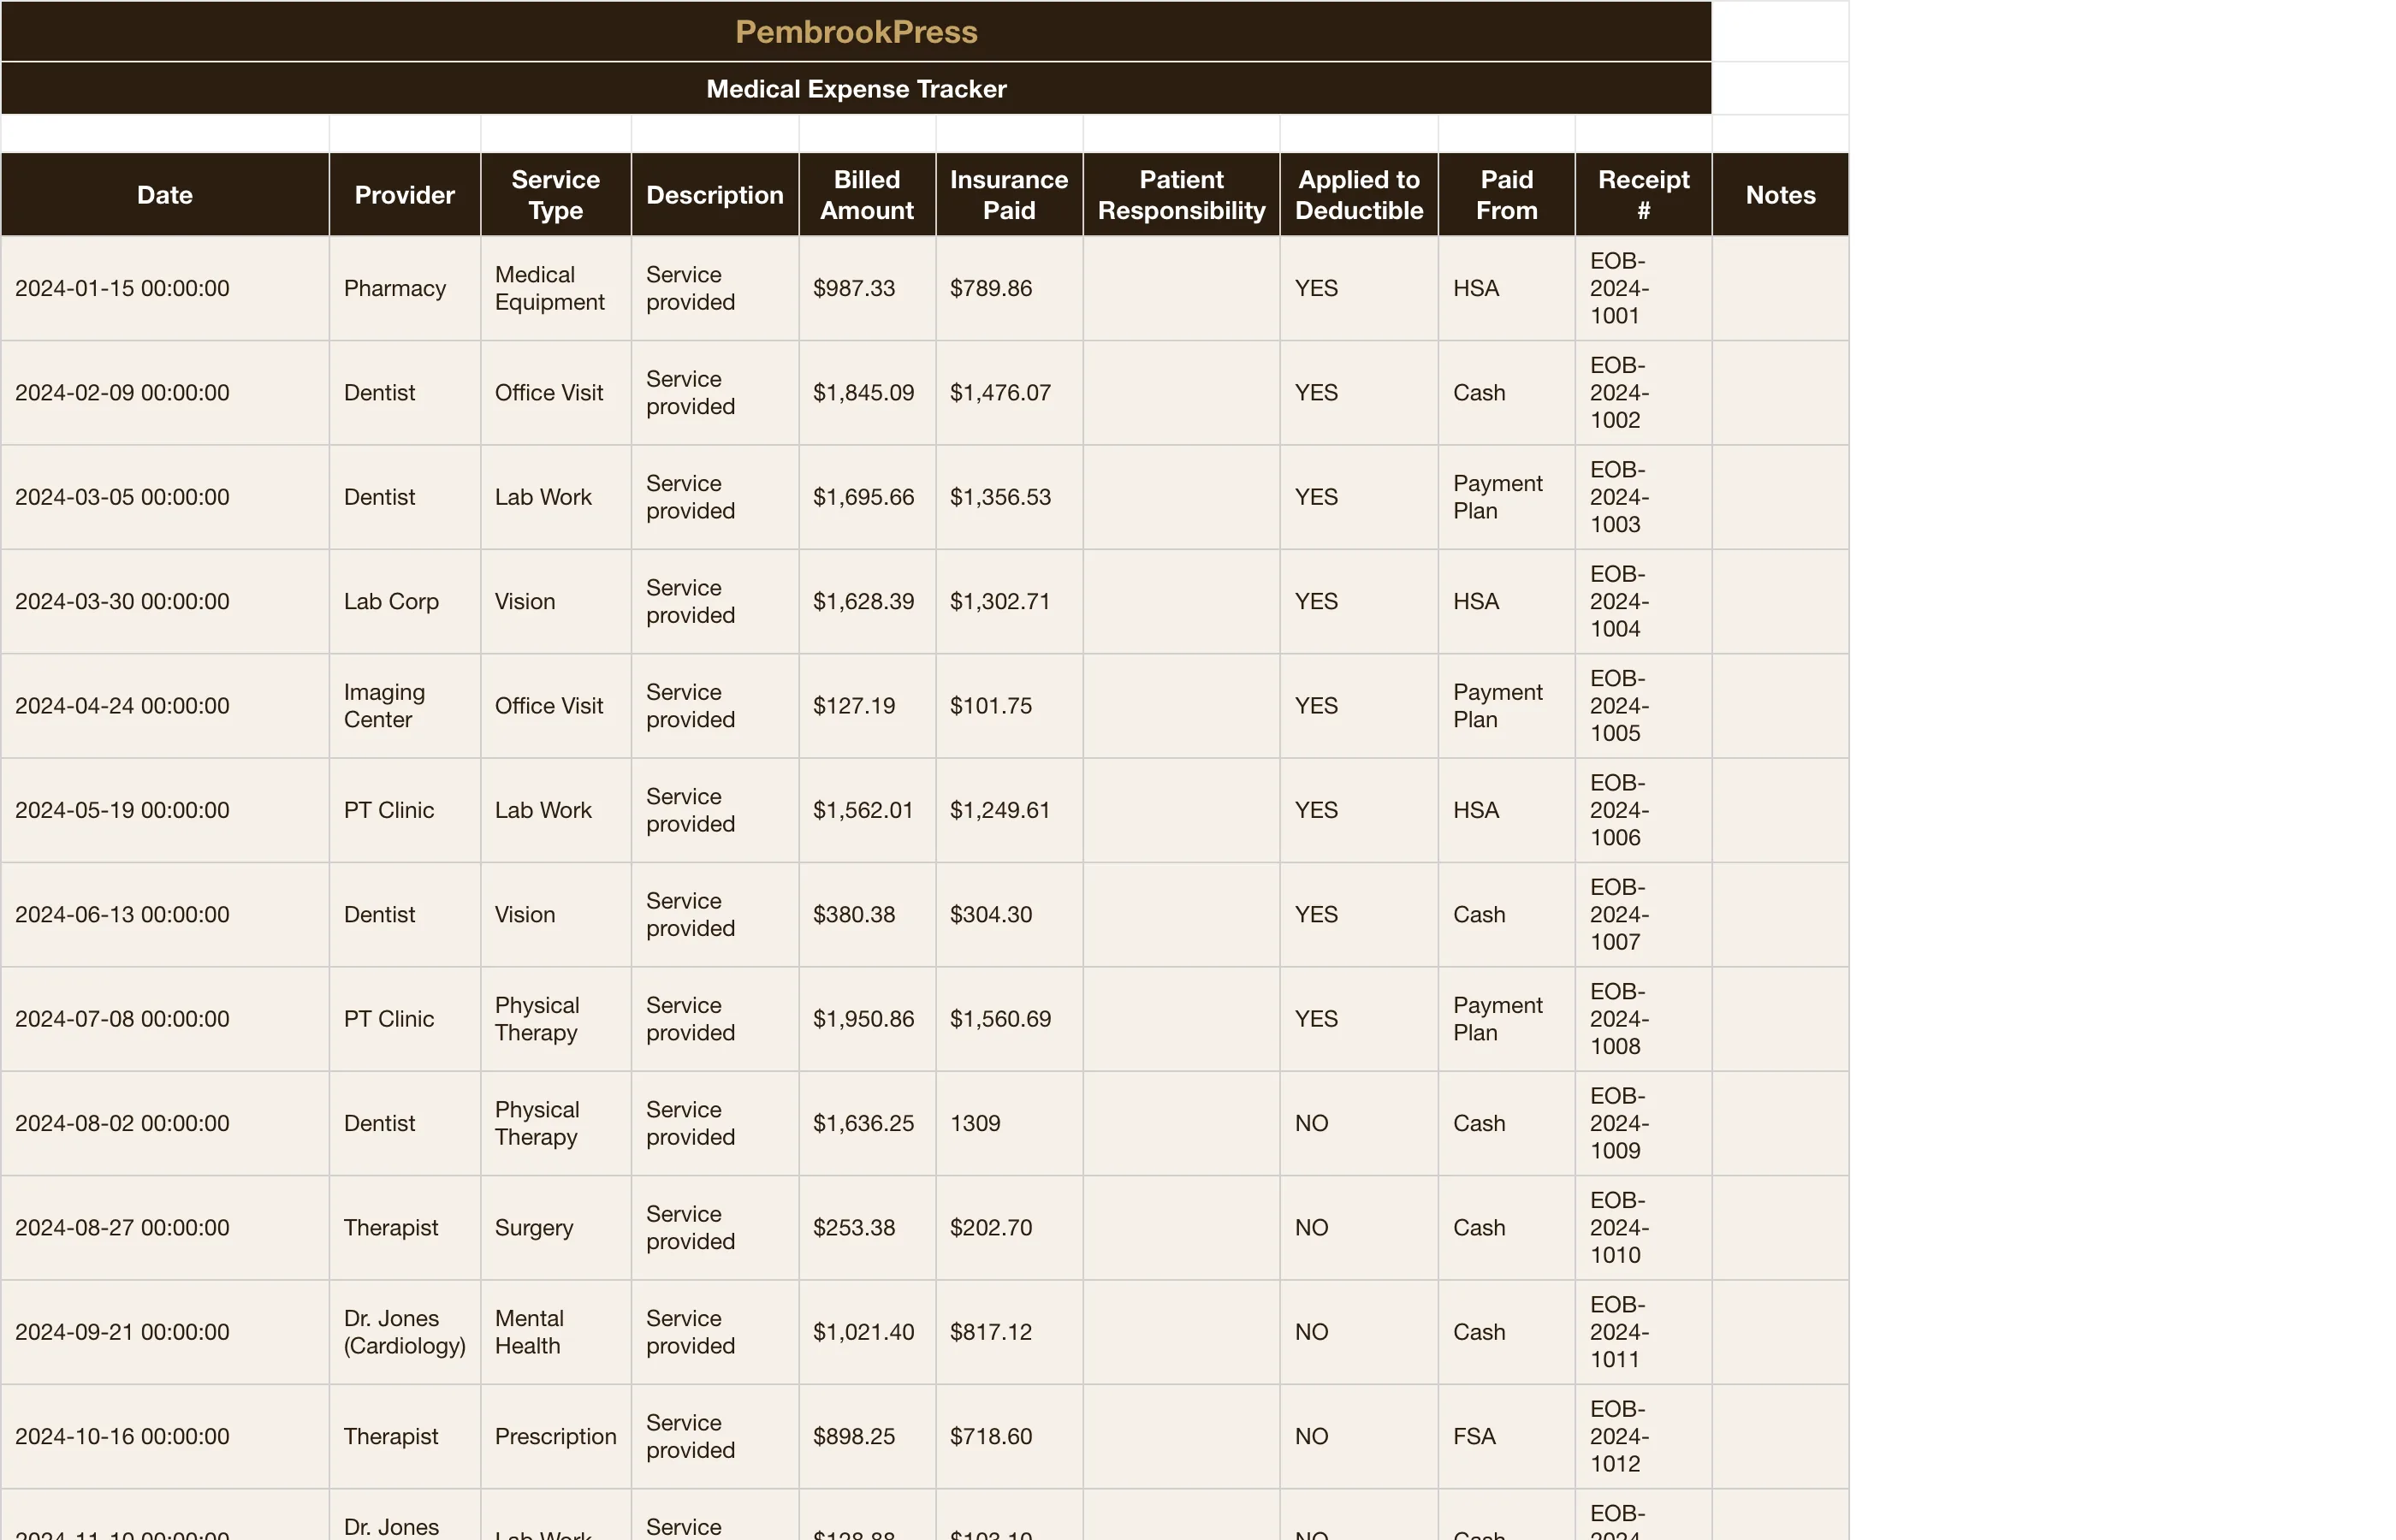Select billed amount $127.19
Image resolution: width=2396 pixels, height=1540 pixels.
(x=867, y=706)
